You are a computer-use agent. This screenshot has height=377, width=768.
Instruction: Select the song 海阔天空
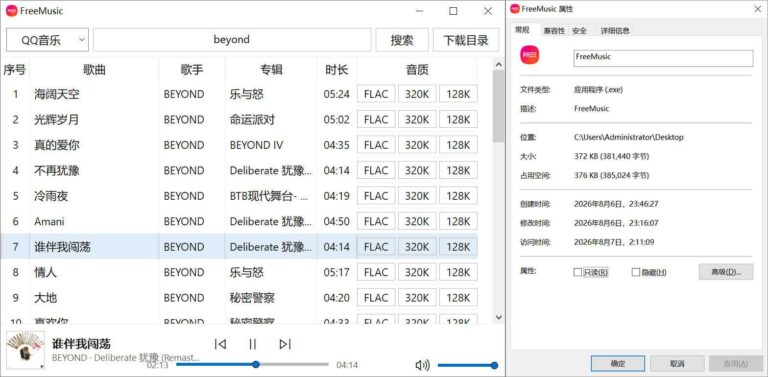pos(57,94)
